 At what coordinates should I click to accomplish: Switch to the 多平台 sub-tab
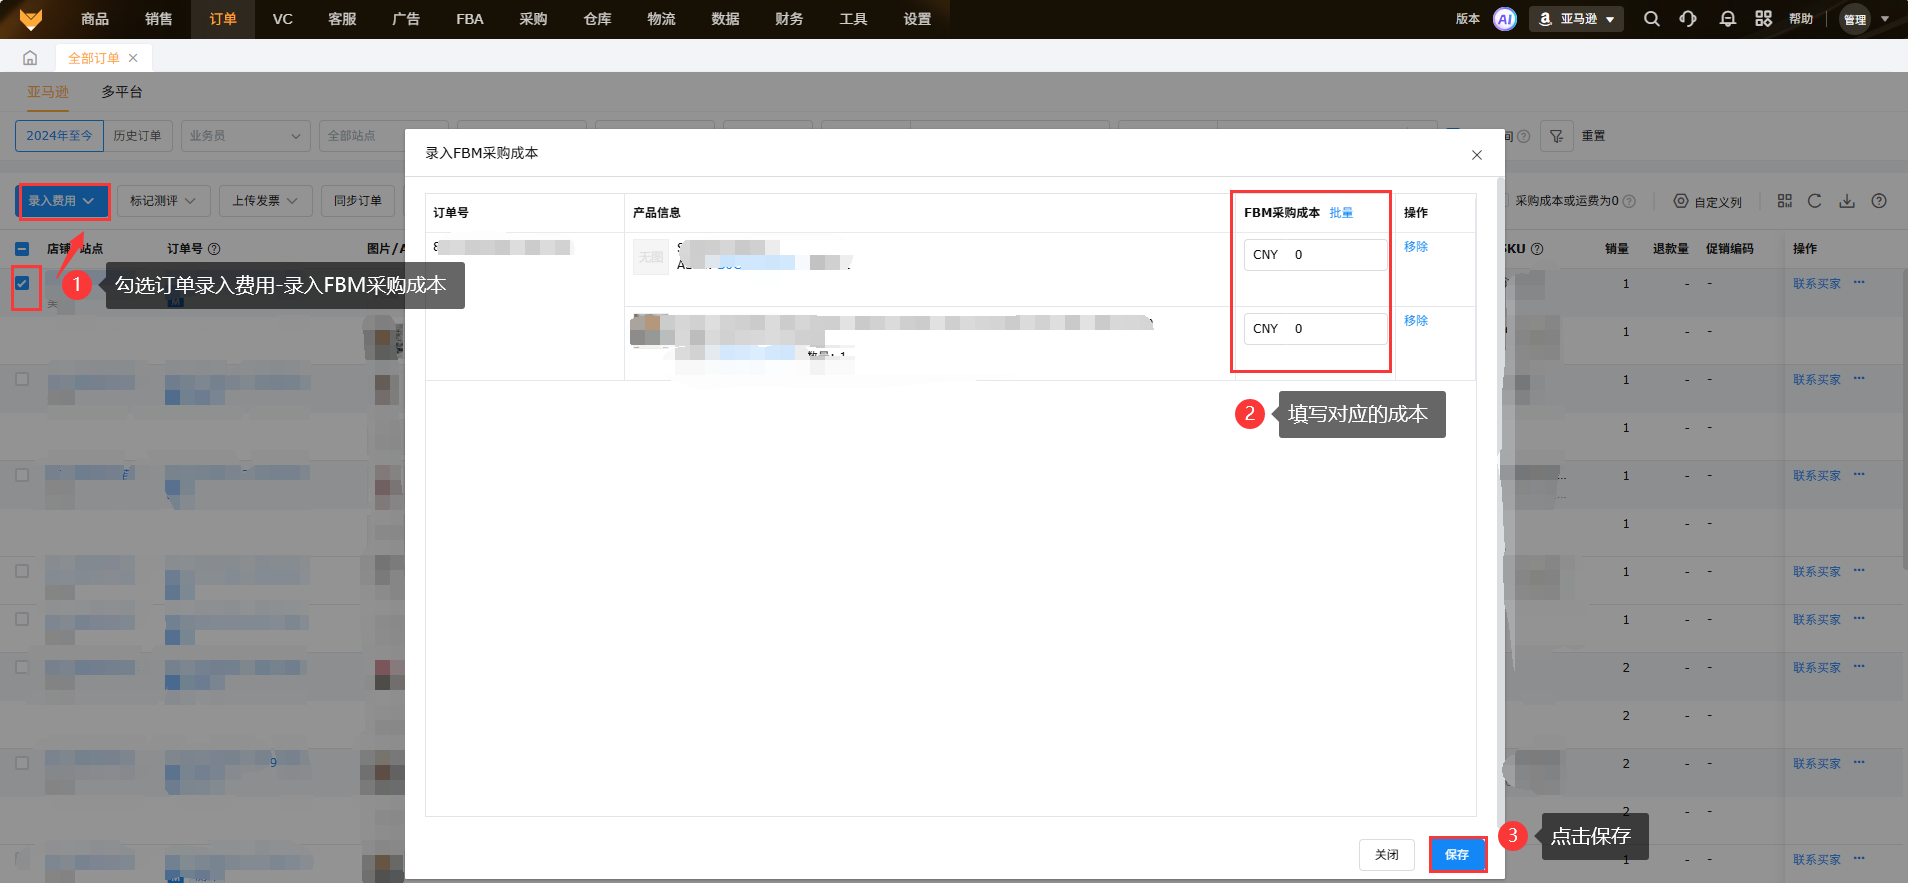point(122,92)
